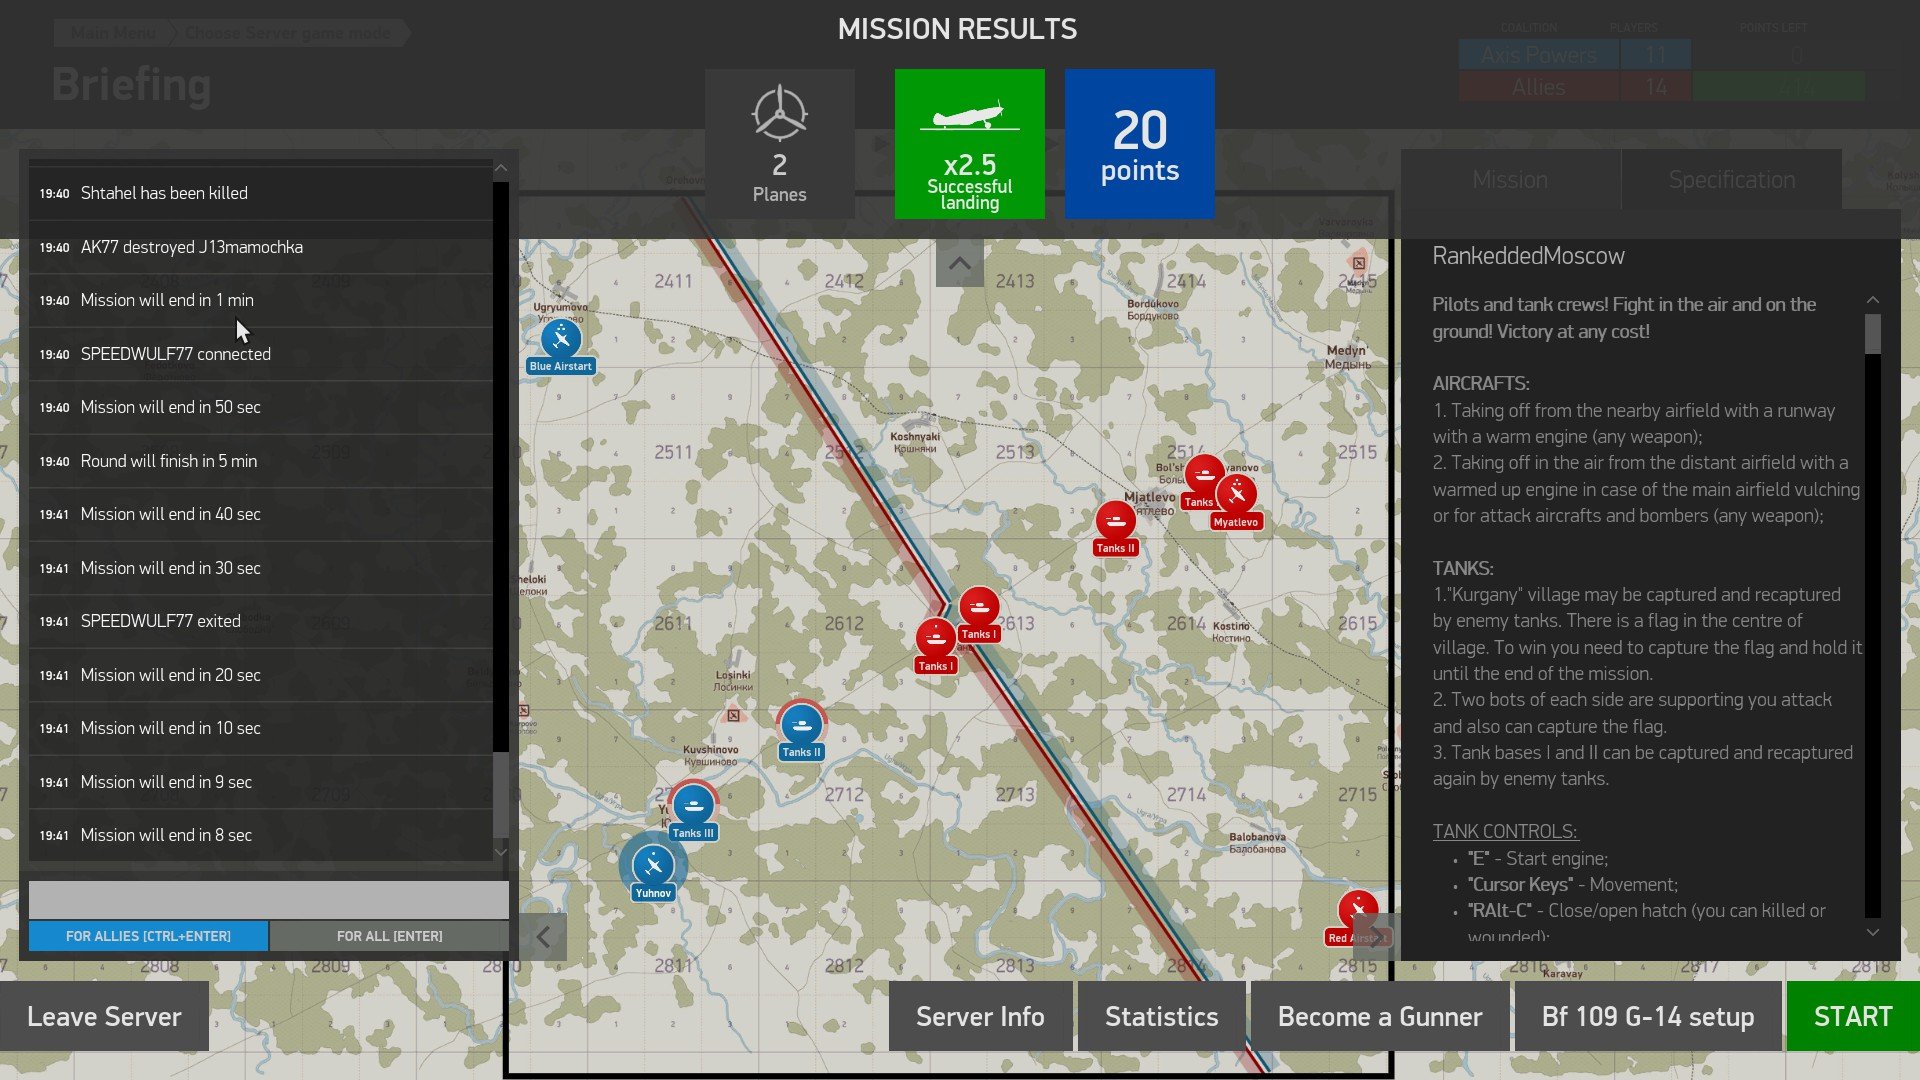Switch to the Mission tab
Viewport: 1920px width, 1080px height.
tap(1510, 180)
